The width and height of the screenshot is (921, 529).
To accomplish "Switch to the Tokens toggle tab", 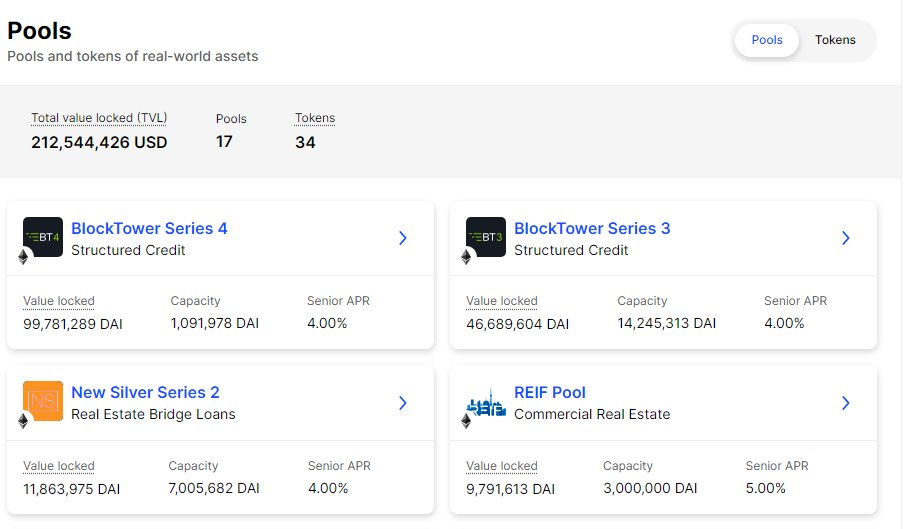I will tap(835, 40).
